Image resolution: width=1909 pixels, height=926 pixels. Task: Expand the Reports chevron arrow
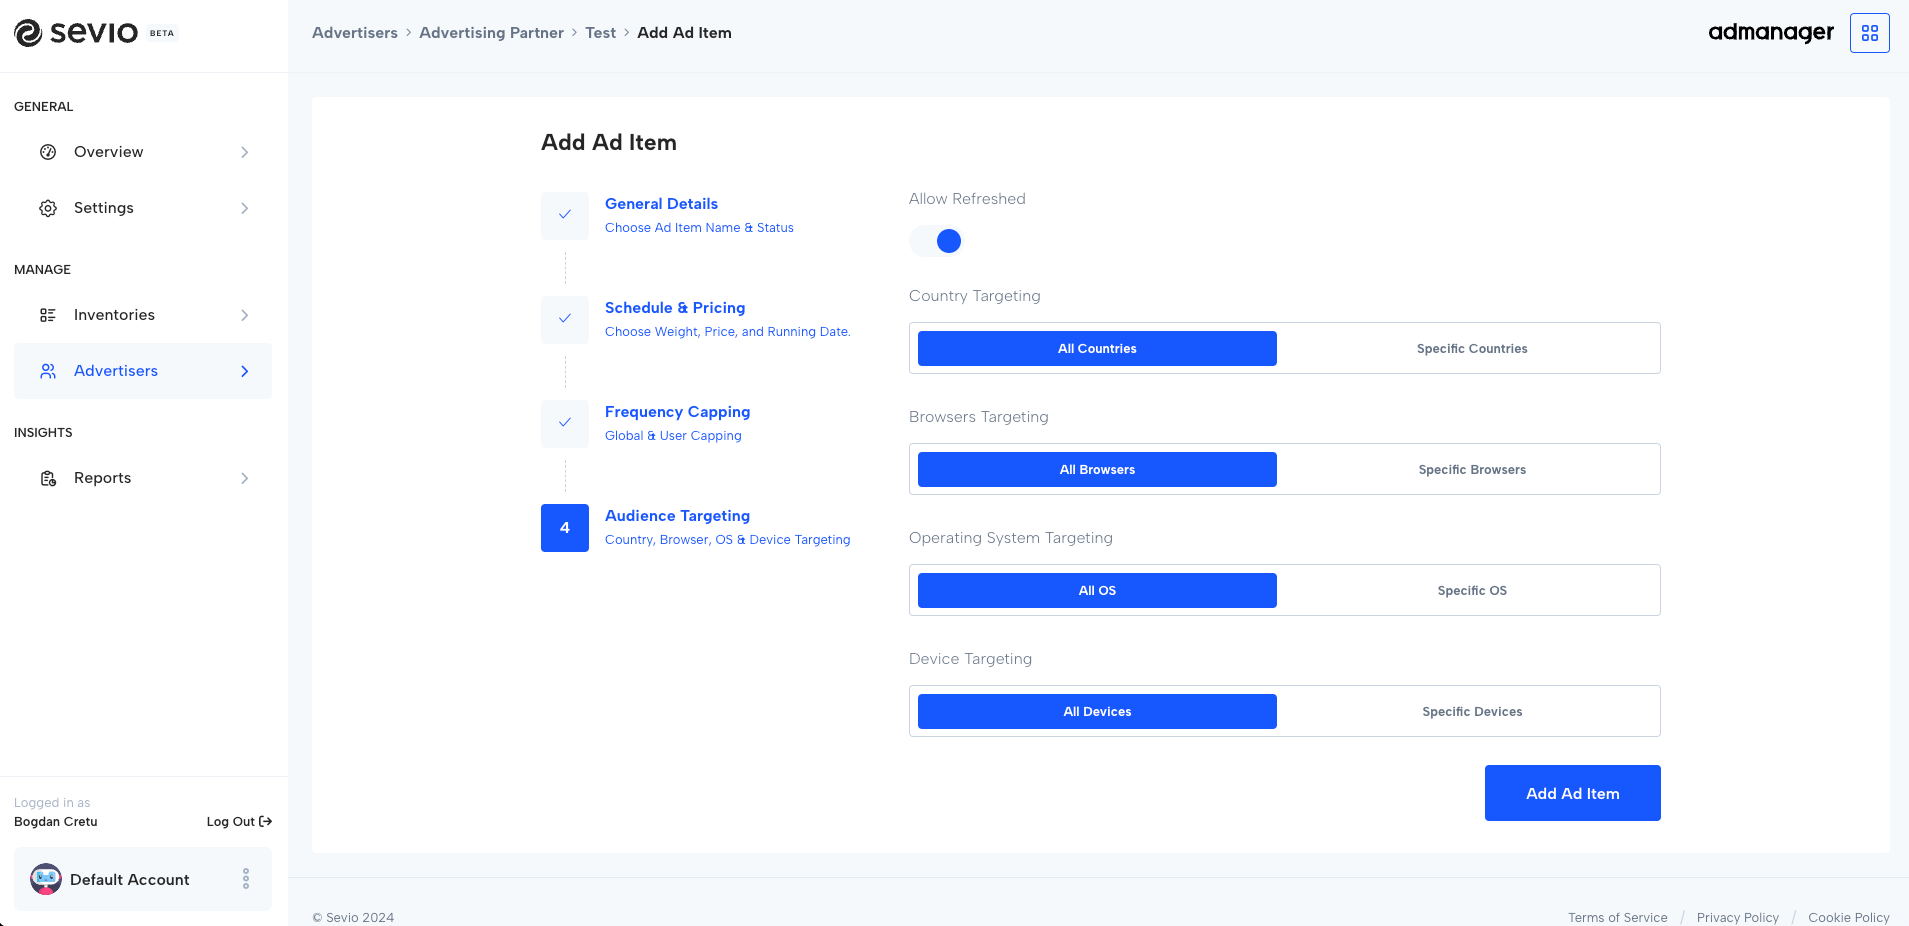pos(245,478)
